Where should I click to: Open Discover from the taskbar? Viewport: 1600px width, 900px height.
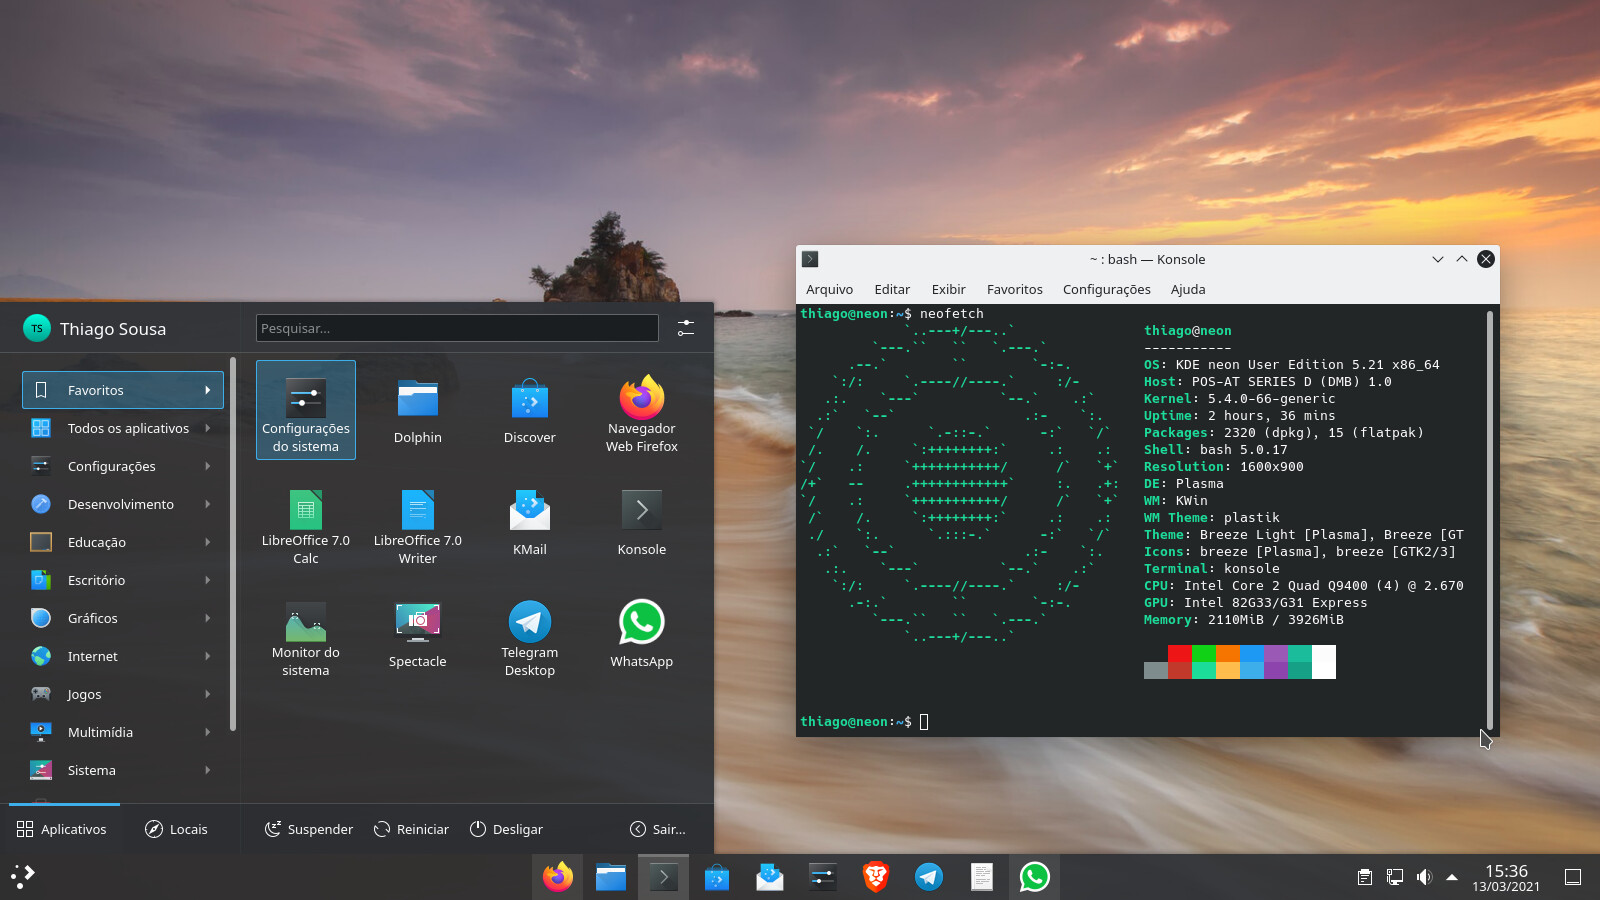[x=716, y=877]
